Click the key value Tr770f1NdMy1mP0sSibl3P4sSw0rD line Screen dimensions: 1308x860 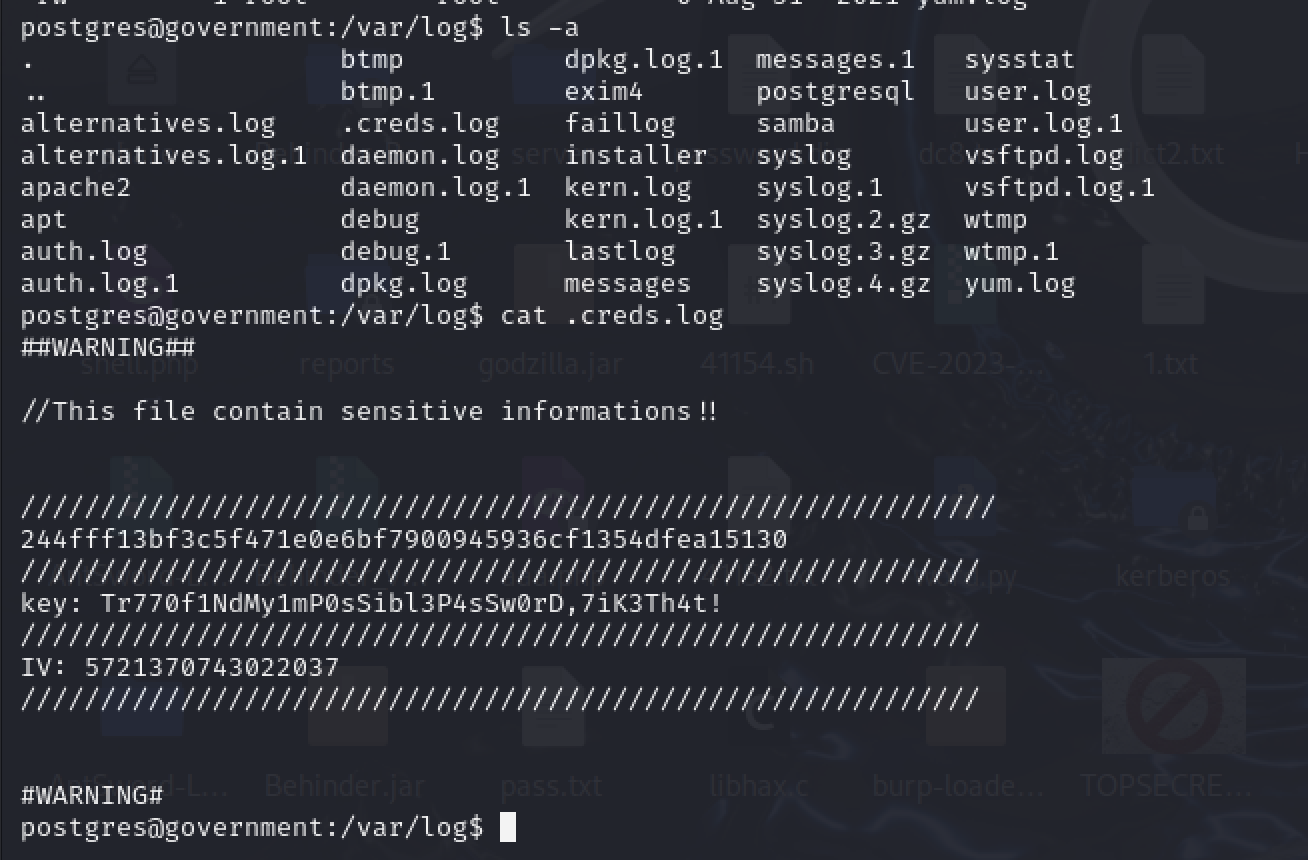coord(371,604)
